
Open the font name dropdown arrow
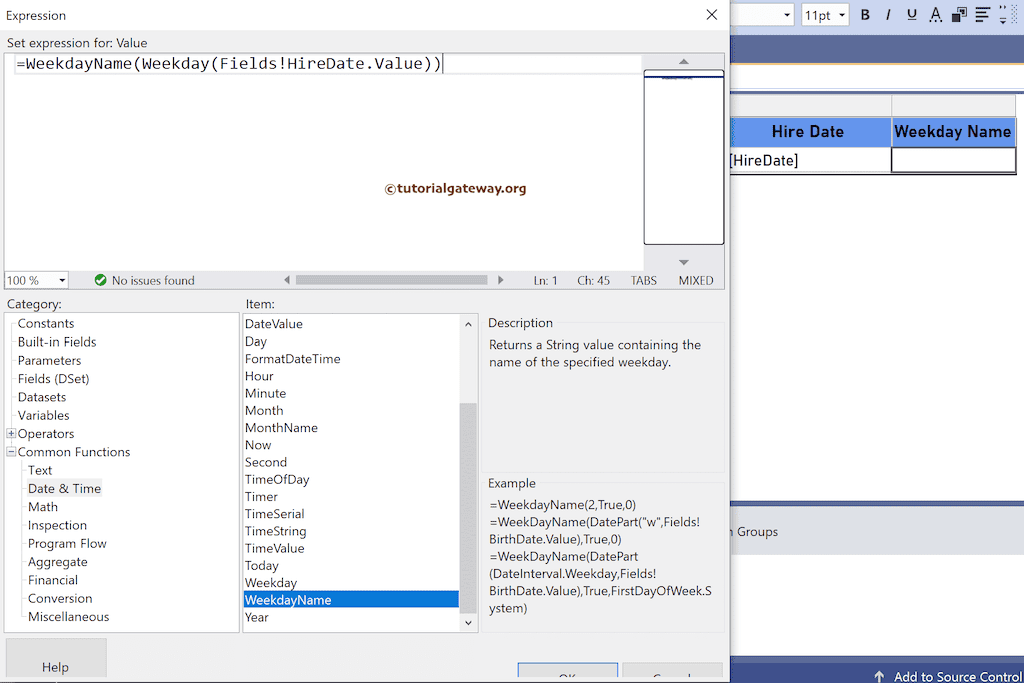click(786, 14)
